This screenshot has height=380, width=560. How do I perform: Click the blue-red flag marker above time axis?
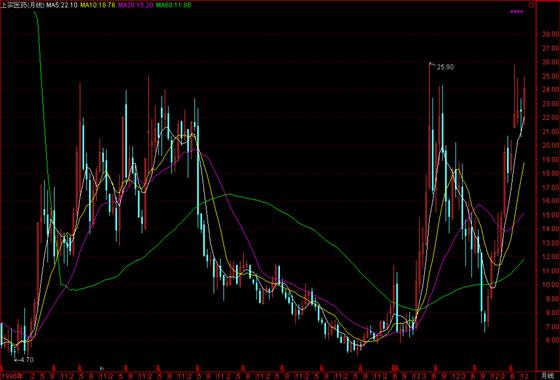(102, 368)
